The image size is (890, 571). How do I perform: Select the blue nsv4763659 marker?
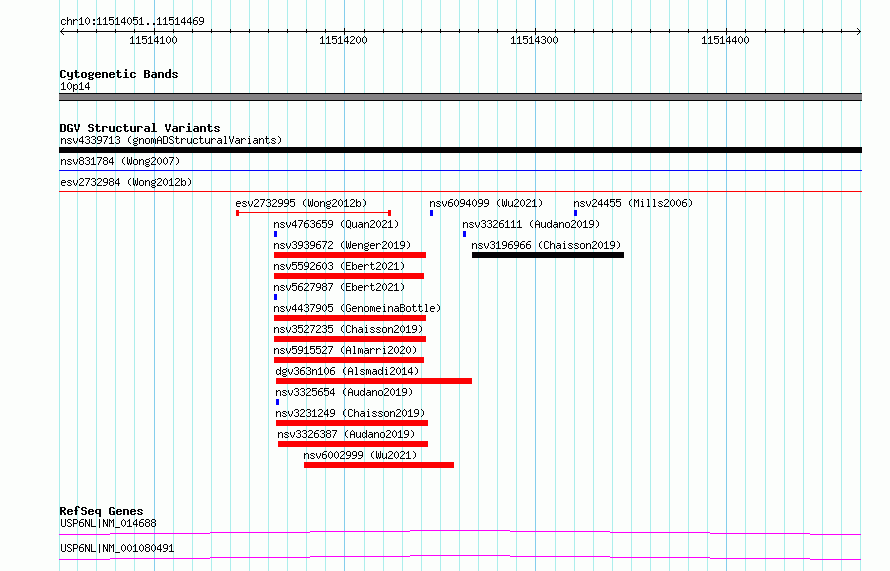(275, 234)
